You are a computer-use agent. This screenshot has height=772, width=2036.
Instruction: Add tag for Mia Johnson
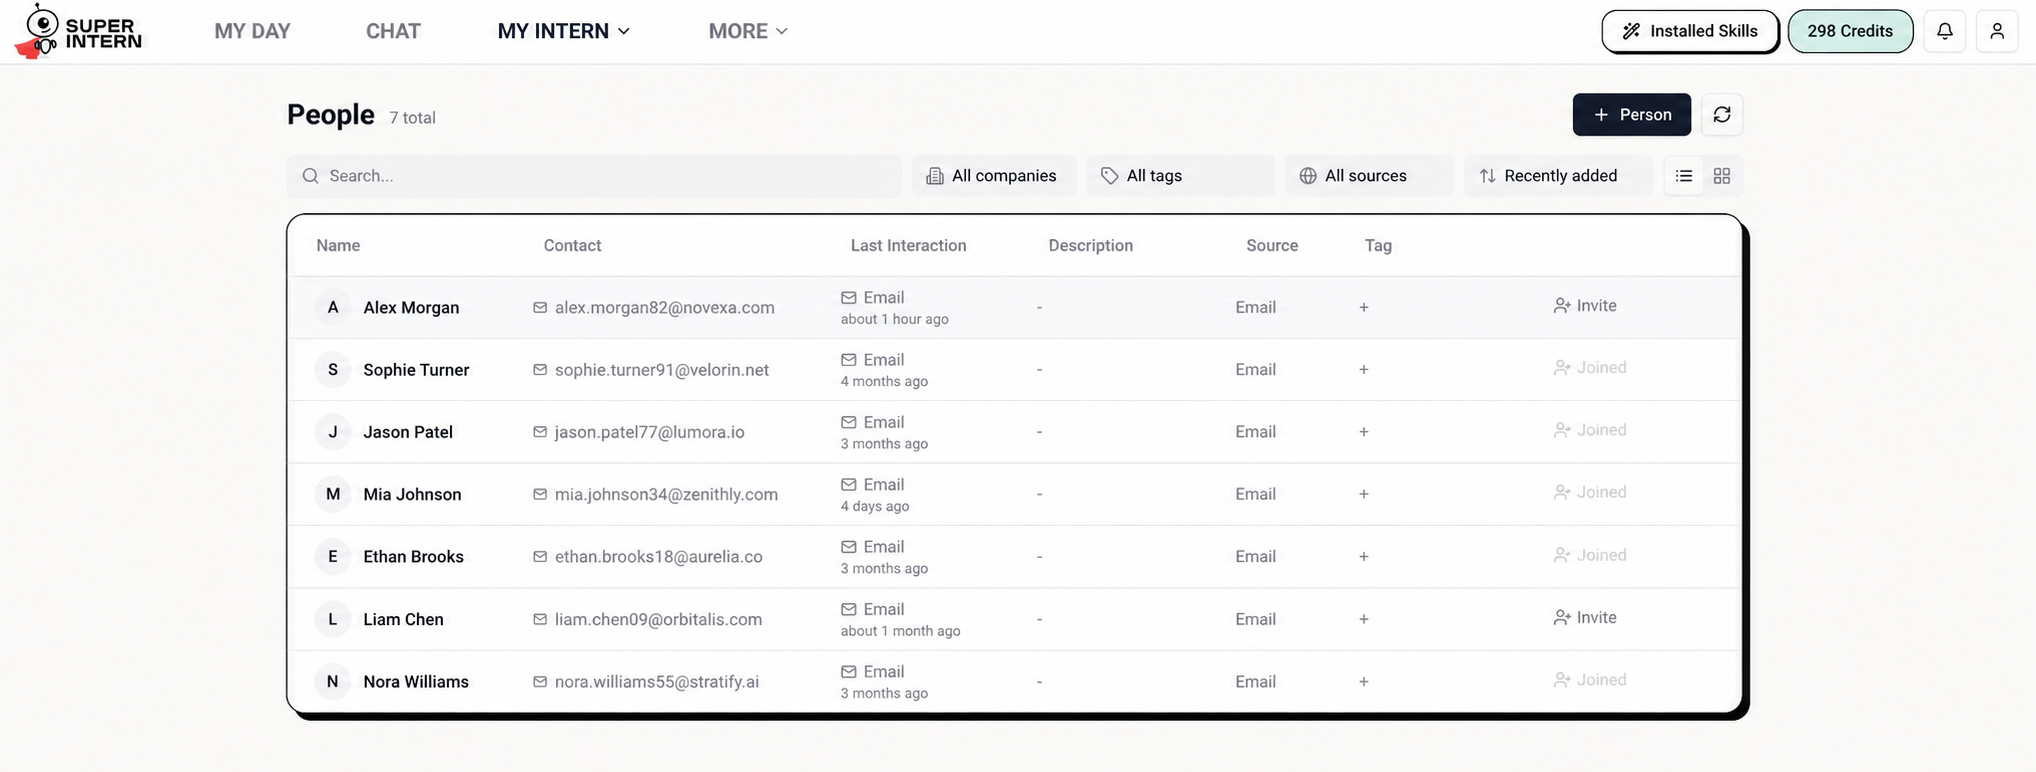tap(1363, 494)
